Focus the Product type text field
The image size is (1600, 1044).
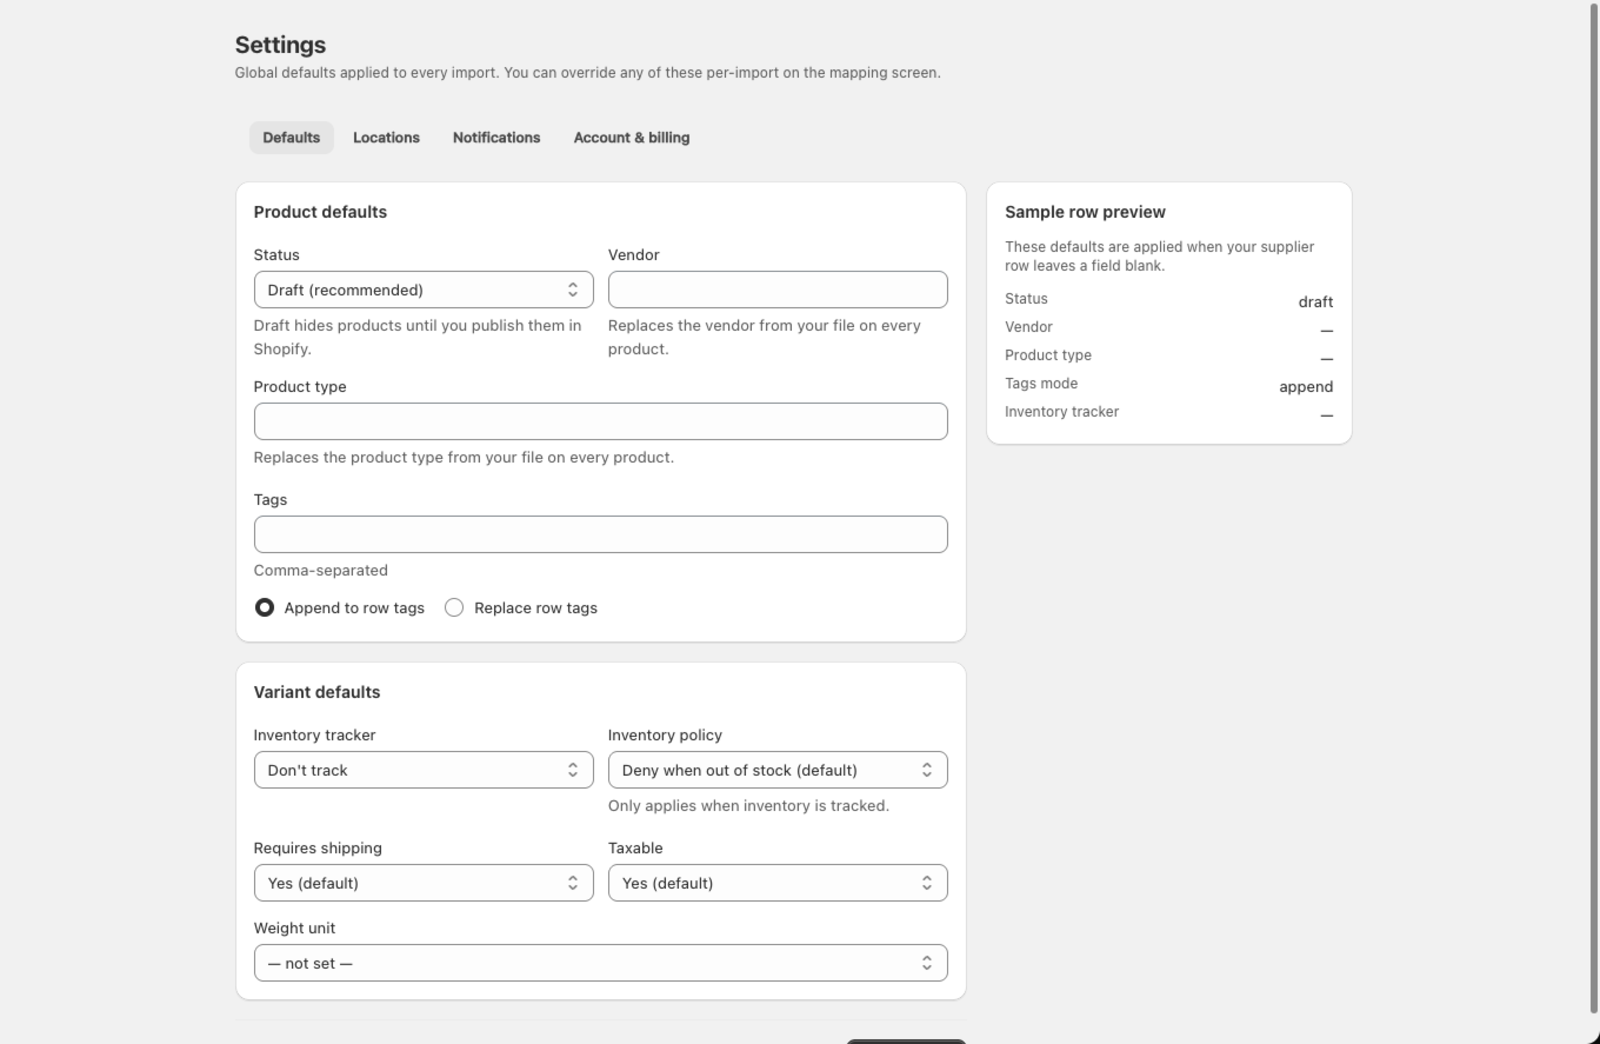(x=600, y=422)
